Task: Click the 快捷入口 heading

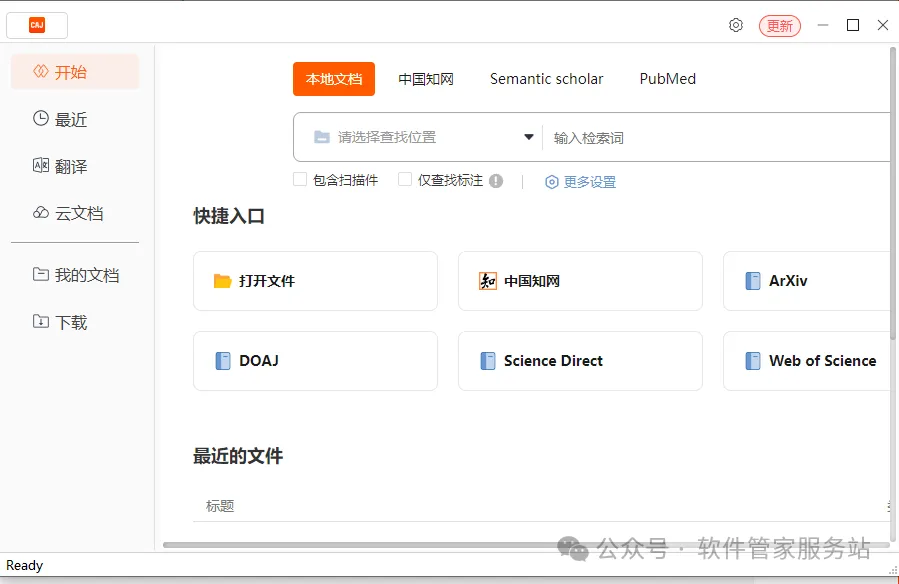Action: pos(229,216)
